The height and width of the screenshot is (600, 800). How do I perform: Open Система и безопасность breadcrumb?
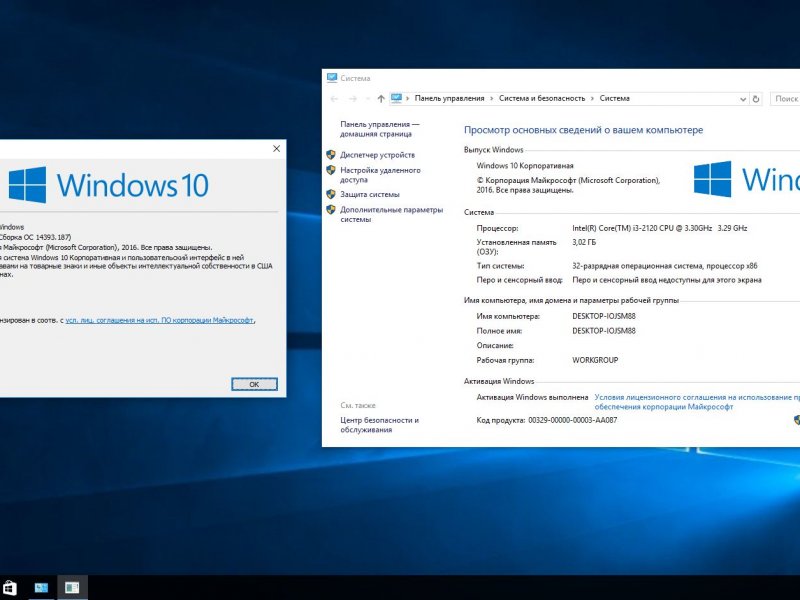point(542,98)
